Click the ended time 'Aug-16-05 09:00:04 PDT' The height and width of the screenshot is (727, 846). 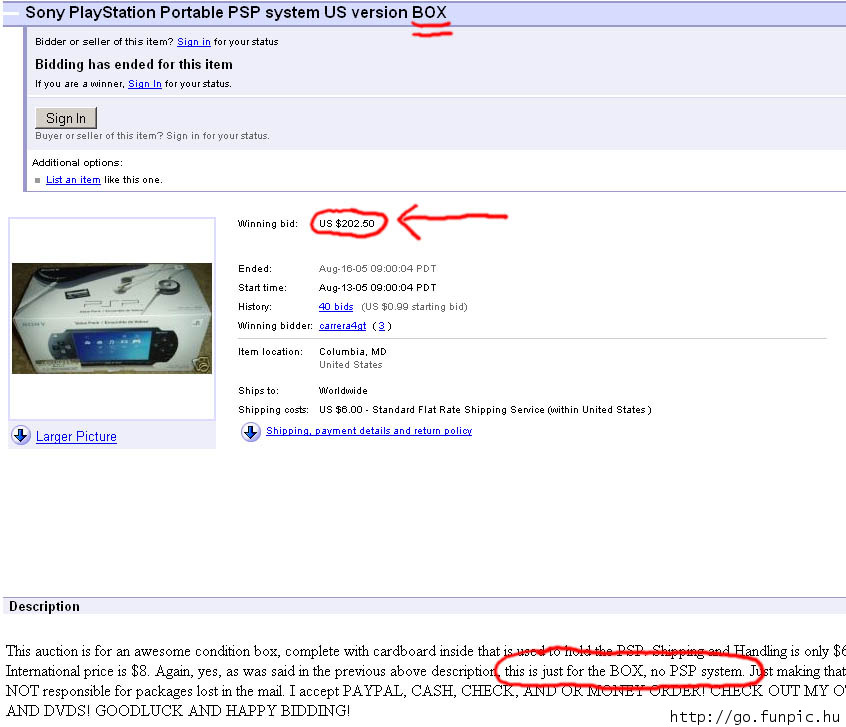click(x=377, y=269)
